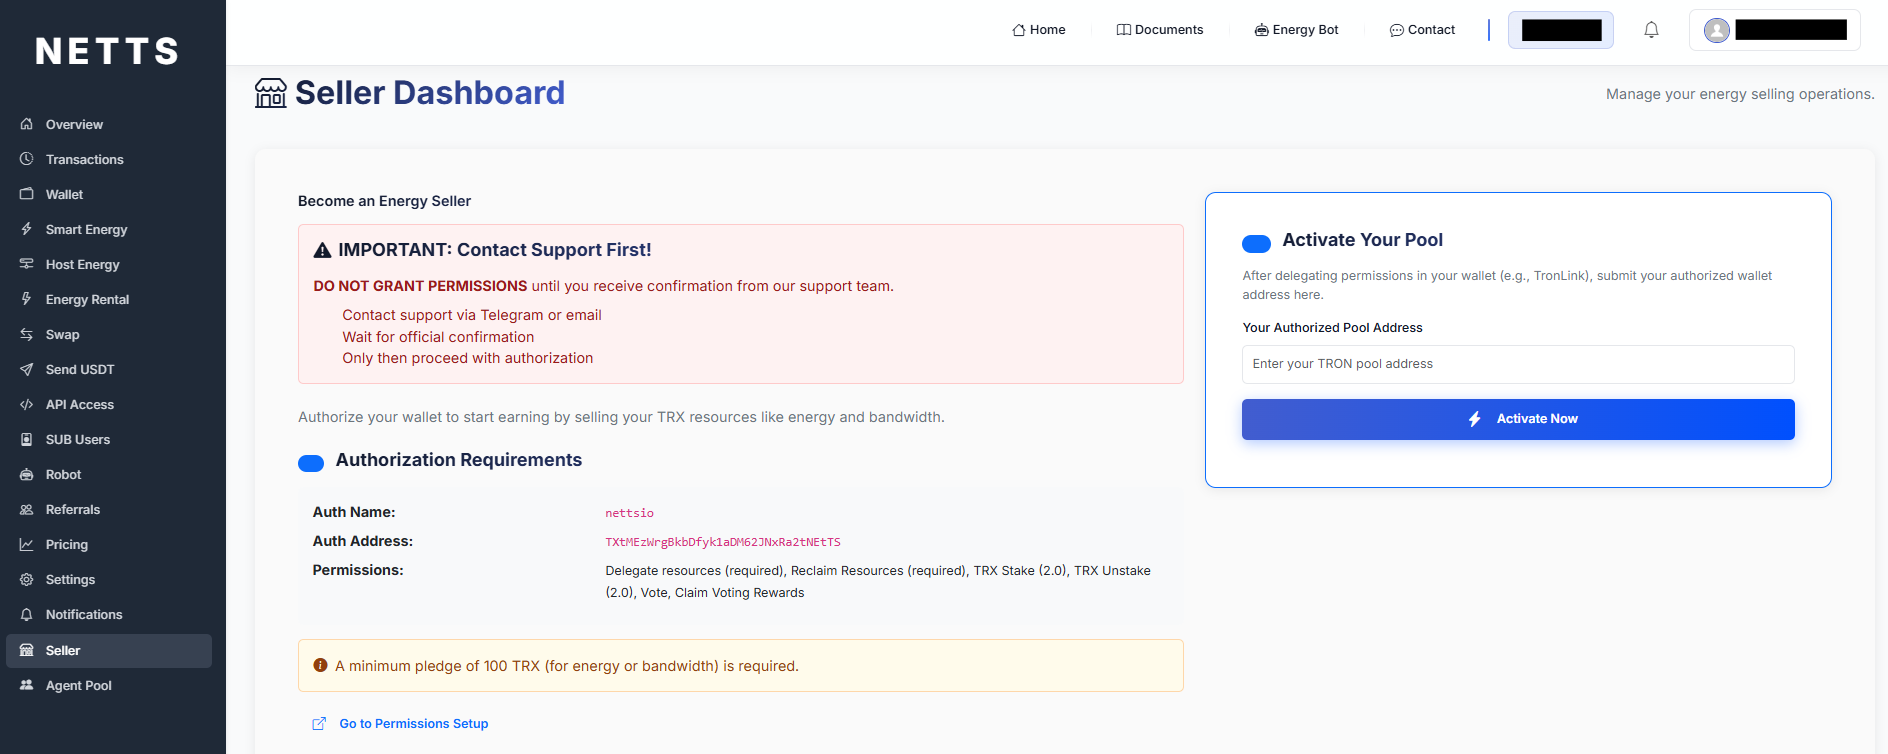Click the Settings gear icon in sidebar

point(27,579)
